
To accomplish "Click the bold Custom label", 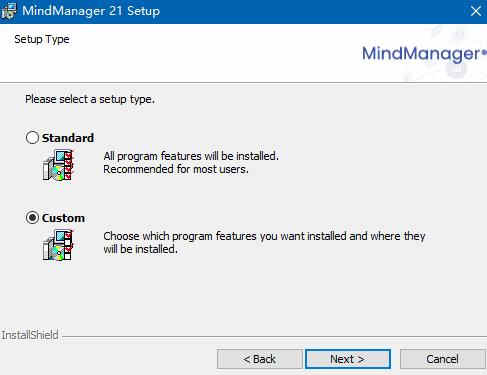I will [63, 218].
